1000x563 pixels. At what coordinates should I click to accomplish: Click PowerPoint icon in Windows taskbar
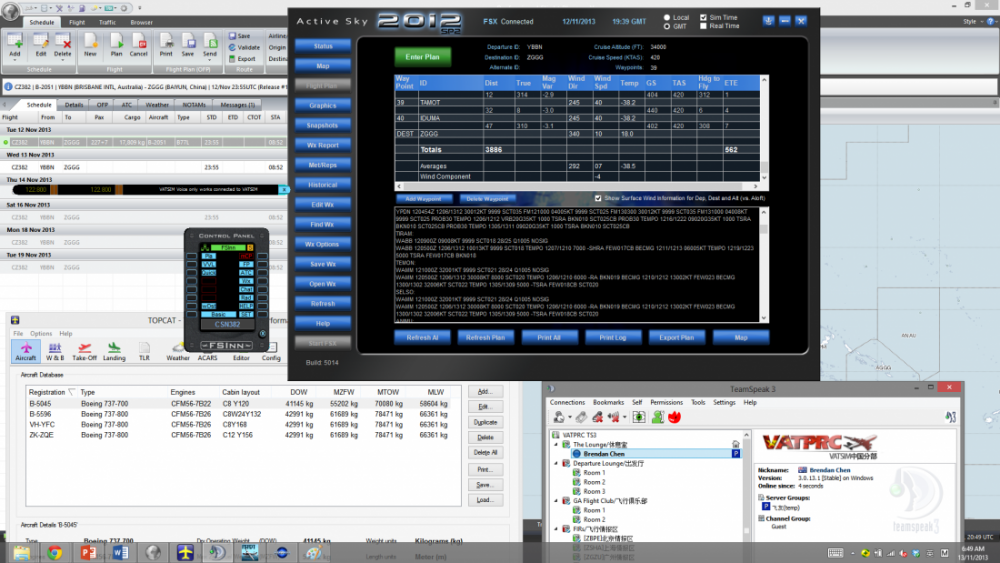tap(89, 552)
